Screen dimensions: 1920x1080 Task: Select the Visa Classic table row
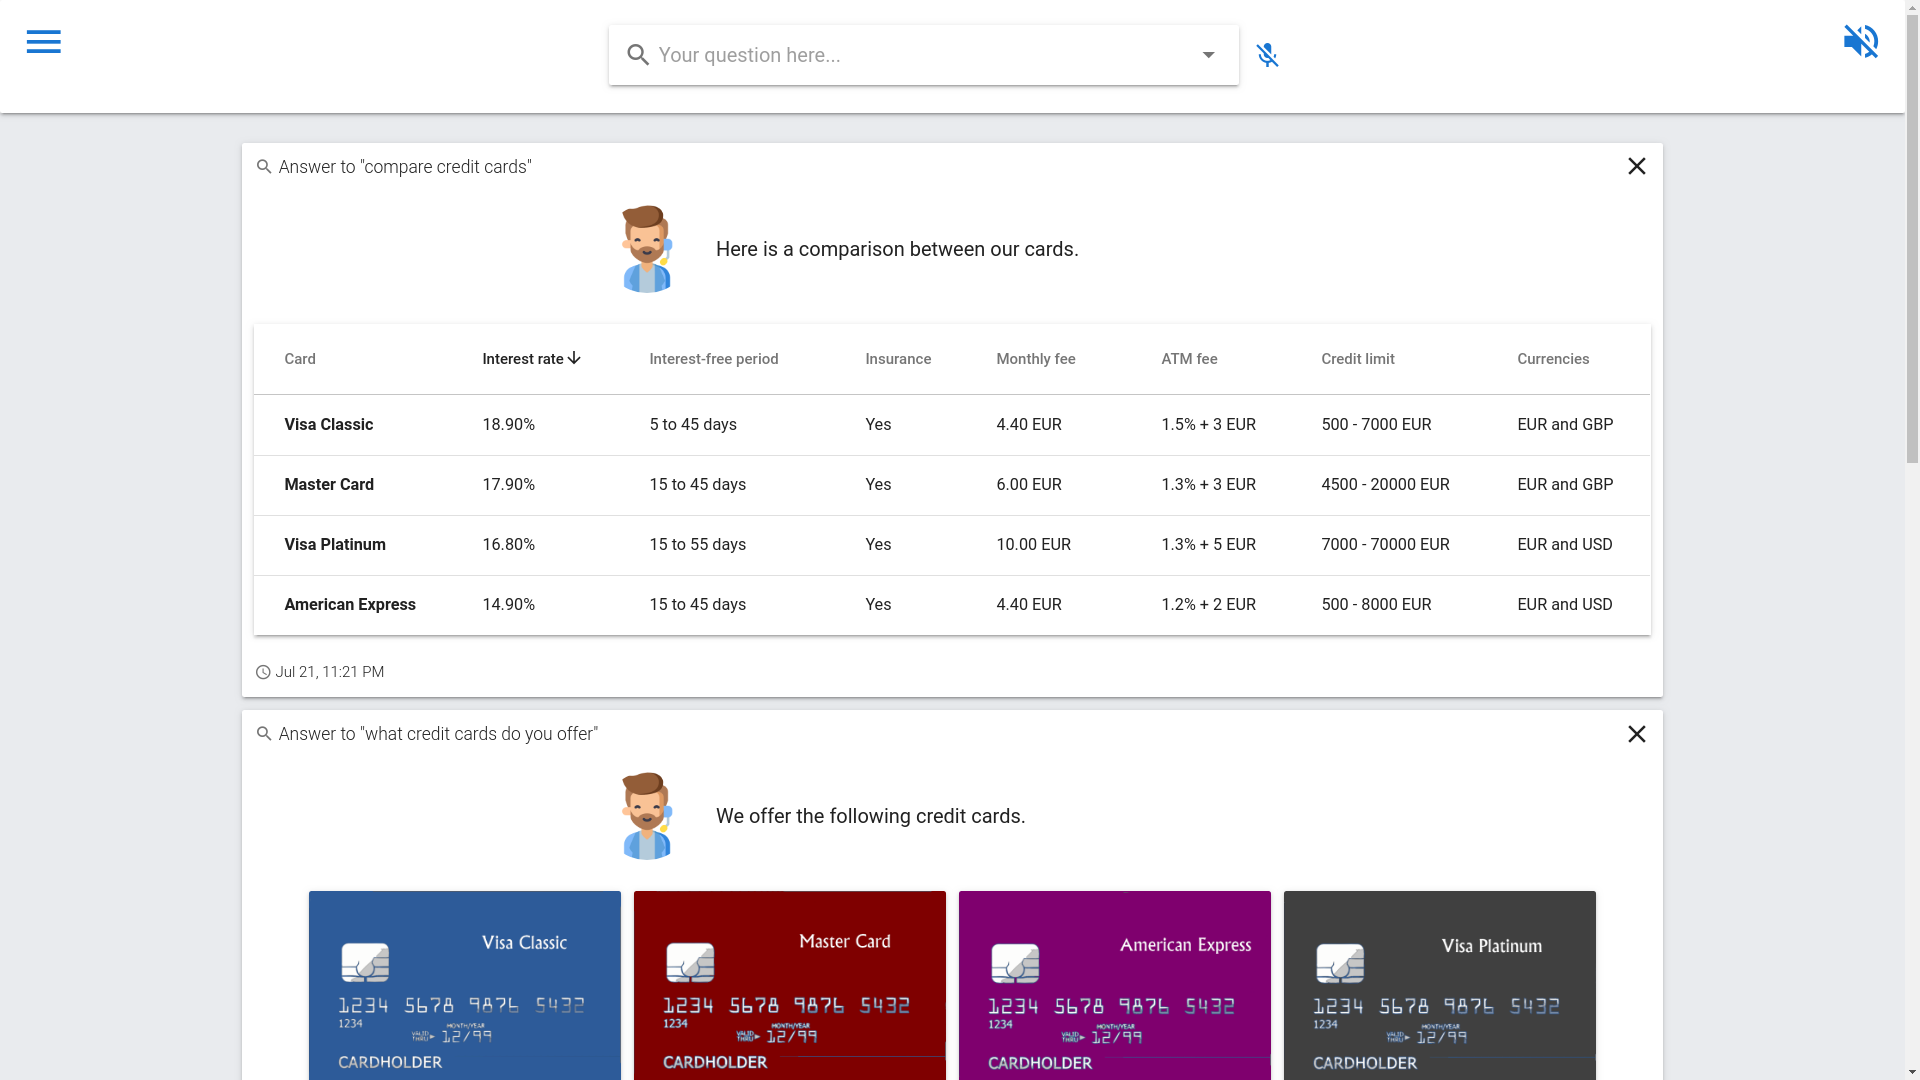tap(328, 425)
